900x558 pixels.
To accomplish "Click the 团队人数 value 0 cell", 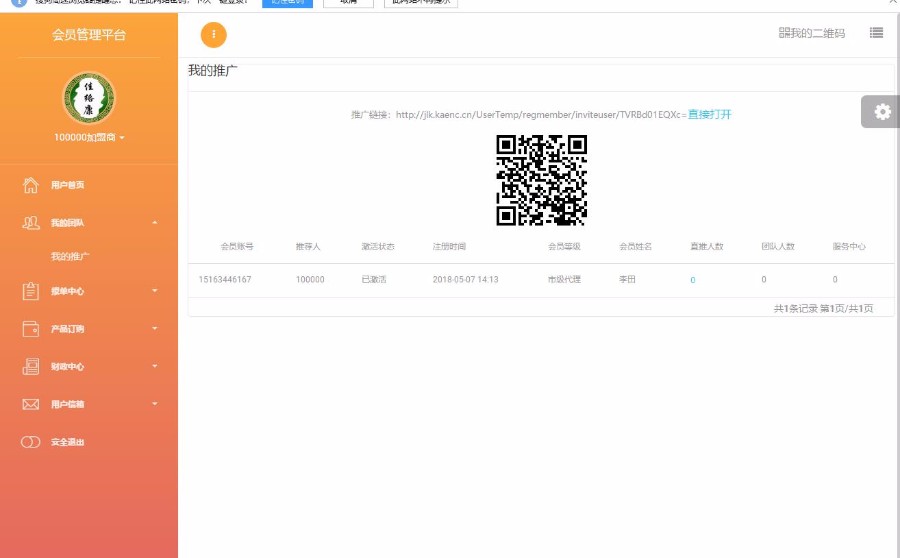I will [764, 280].
